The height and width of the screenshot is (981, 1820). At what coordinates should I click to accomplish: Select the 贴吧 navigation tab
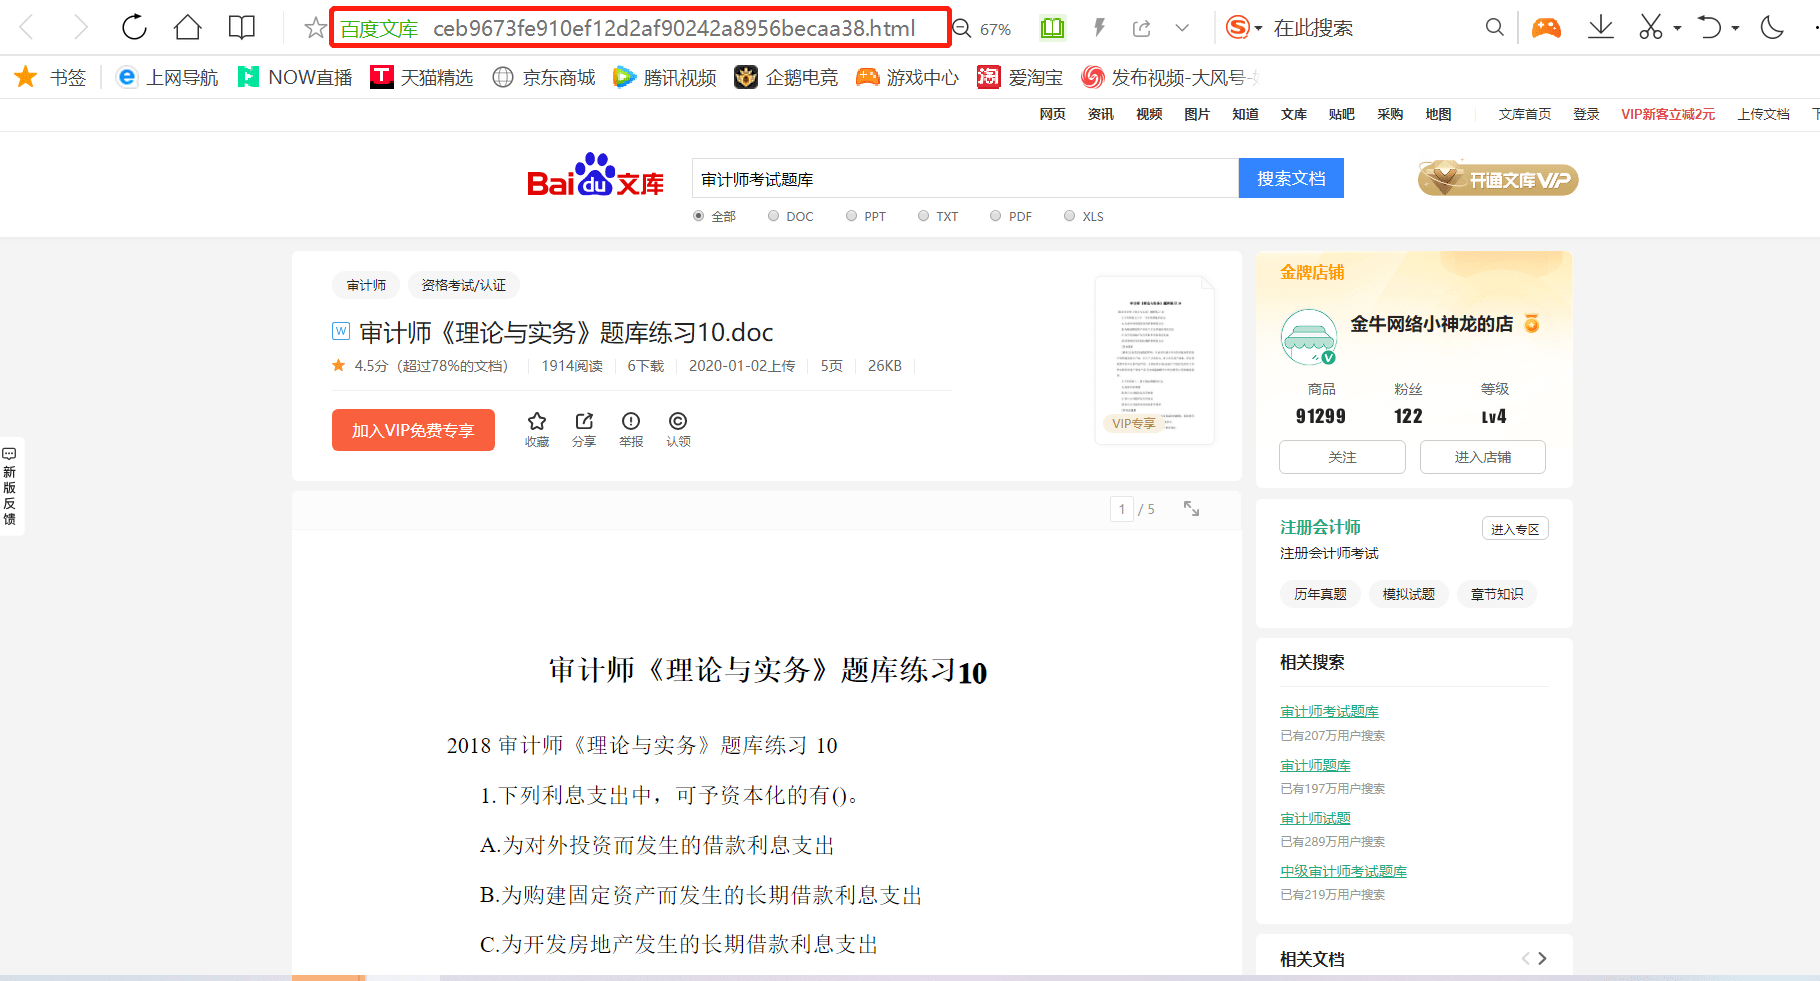point(1342,114)
